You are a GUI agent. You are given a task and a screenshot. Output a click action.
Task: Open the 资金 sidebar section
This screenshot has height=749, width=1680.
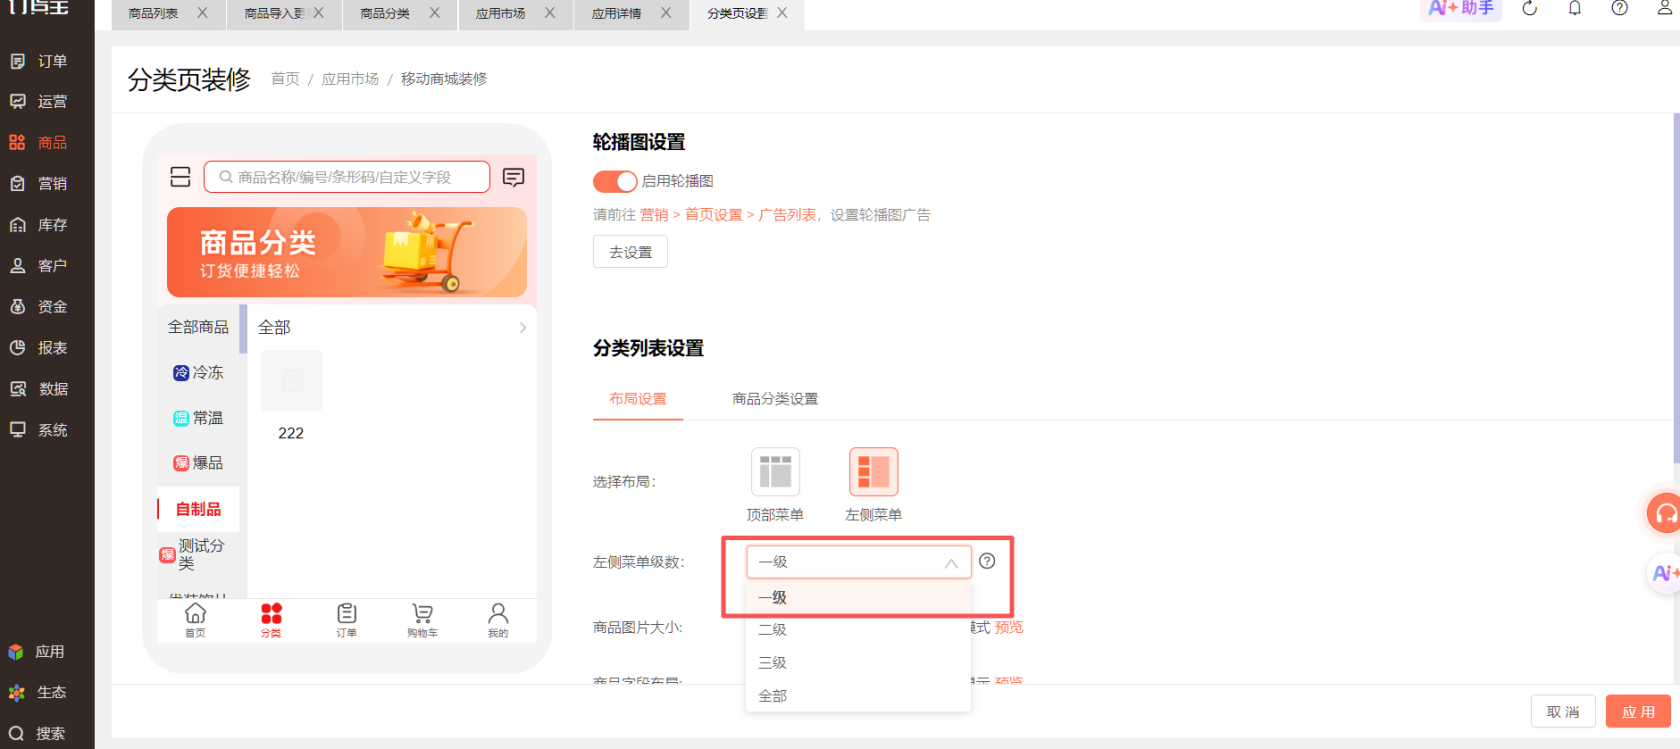(40, 307)
